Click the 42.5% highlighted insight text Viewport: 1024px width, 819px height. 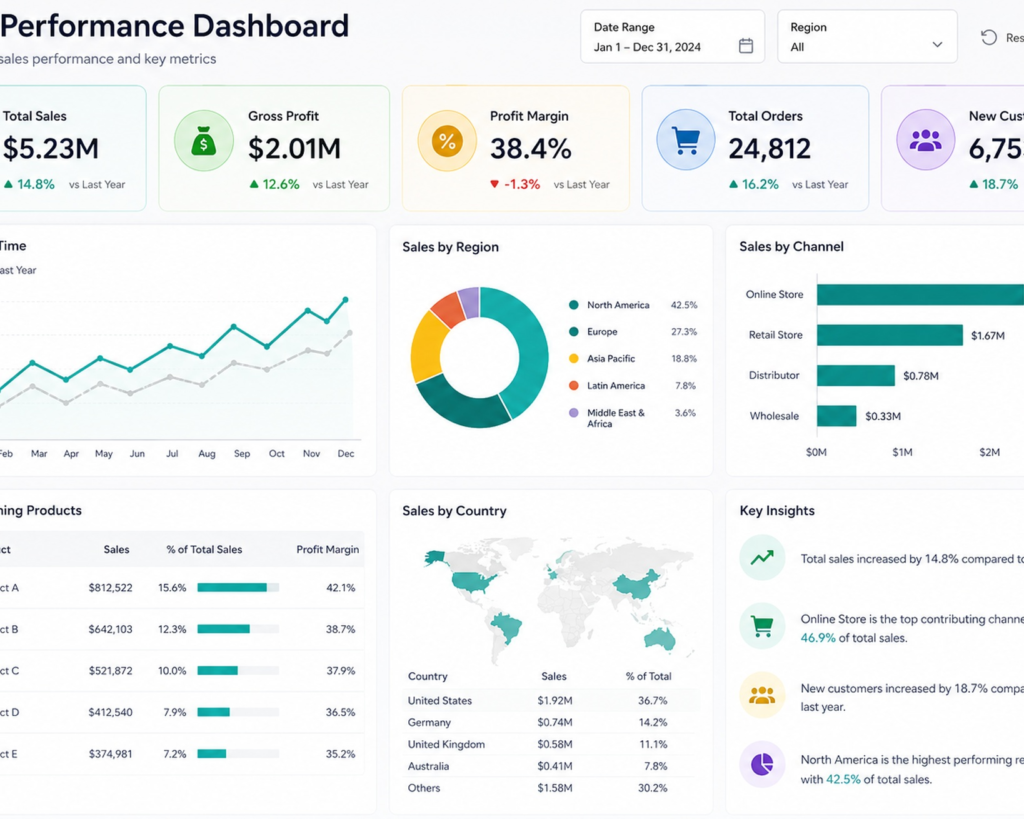(843, 779)
